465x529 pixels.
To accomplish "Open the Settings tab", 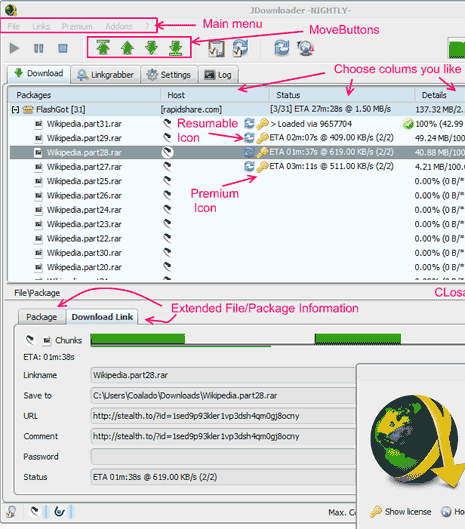I will tap(169, 75).
